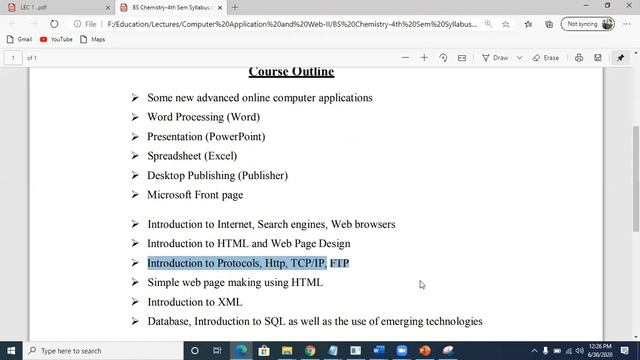Open the Windows Start menu
640x360 pixels.
[11, 351]
